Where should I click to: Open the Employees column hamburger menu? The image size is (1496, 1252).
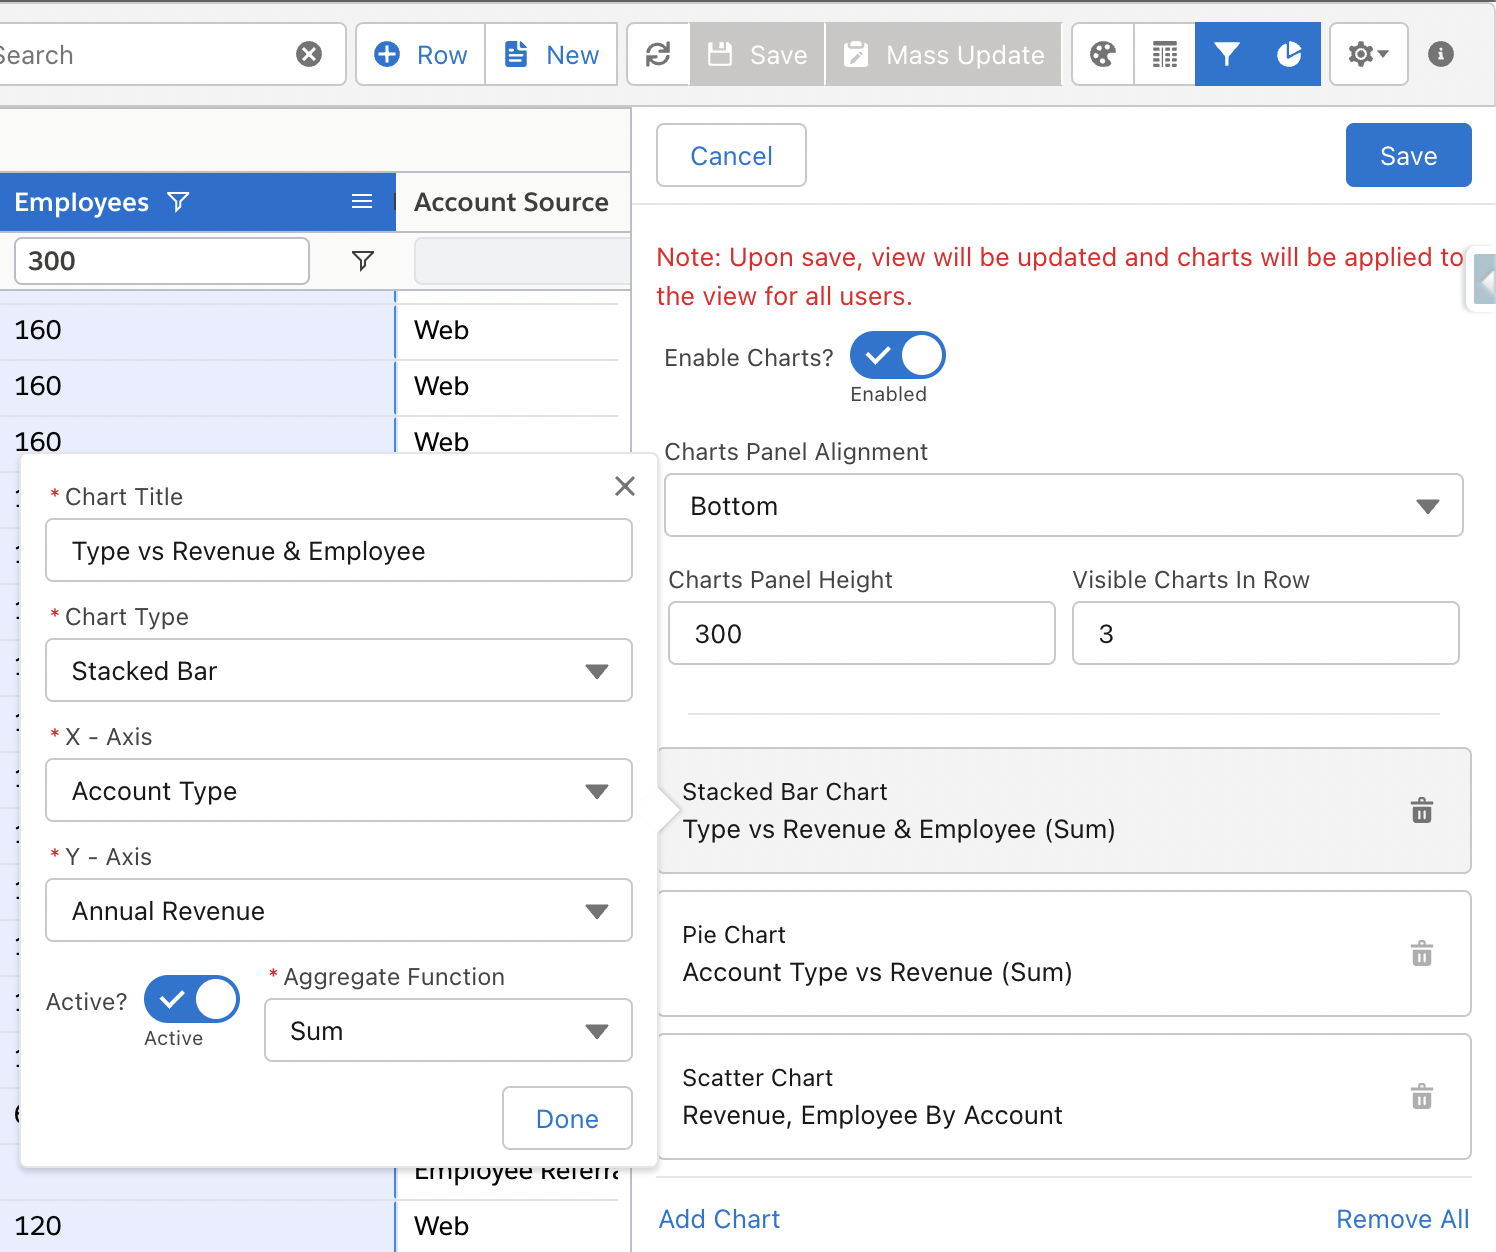(x=362, y=202)
